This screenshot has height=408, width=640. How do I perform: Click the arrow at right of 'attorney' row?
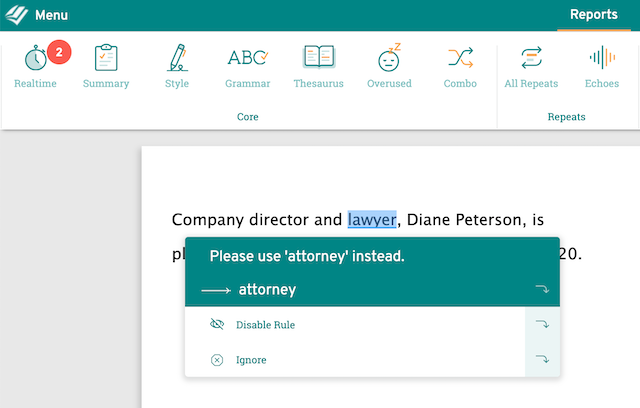[x=542, y=289]
